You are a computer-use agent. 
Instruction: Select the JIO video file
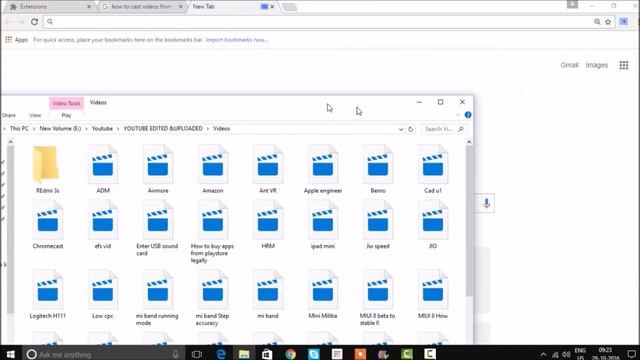pos(433,225)
